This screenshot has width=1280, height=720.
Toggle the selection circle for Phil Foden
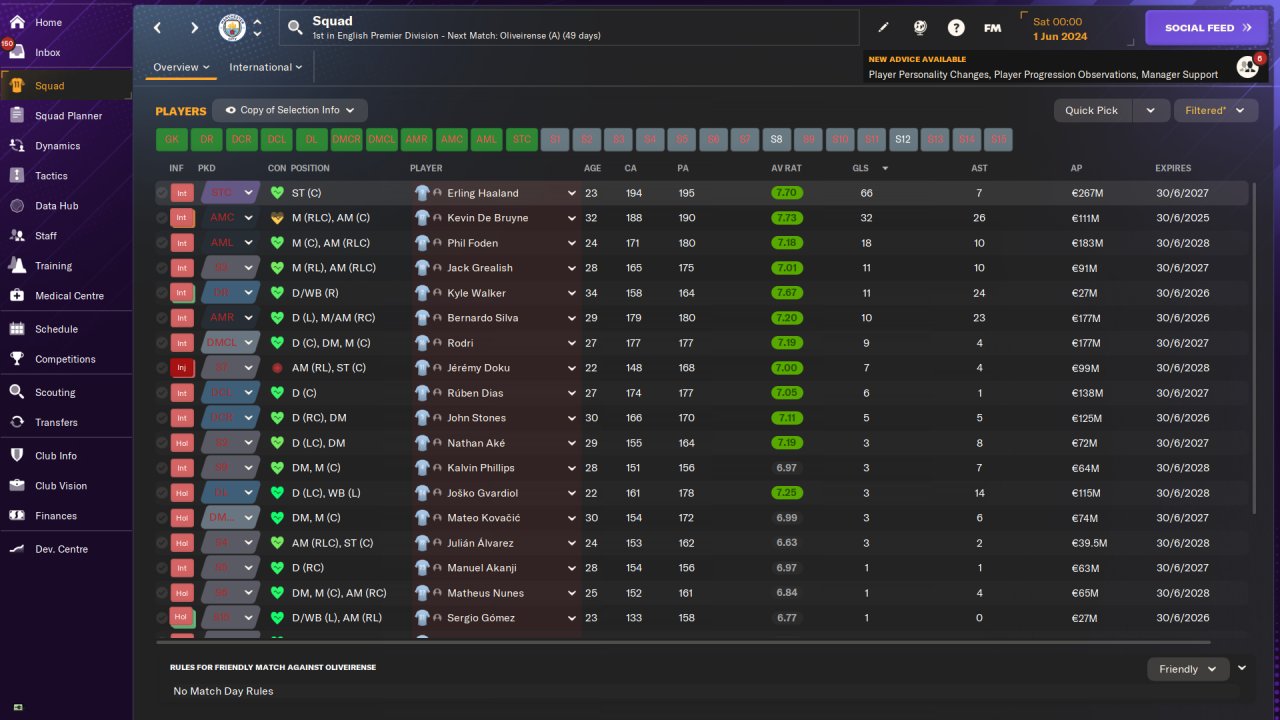click(162, 243)
